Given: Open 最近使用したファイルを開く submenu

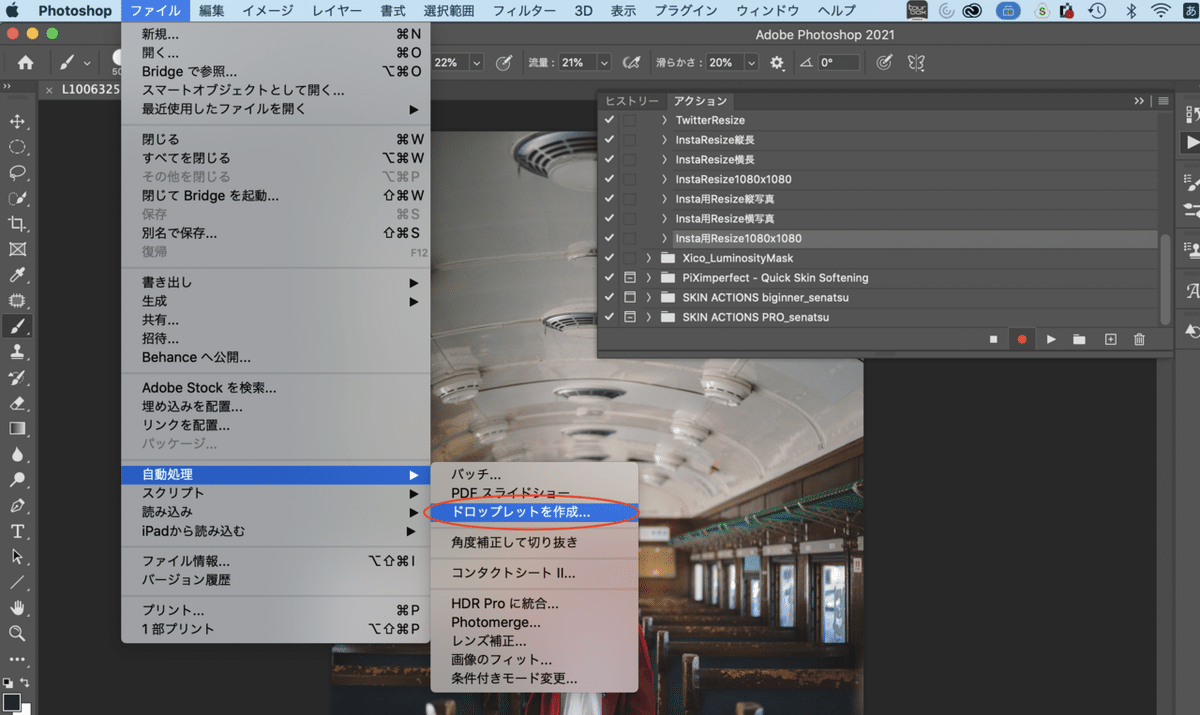Looking at the screenshot, I should (276, 109).
